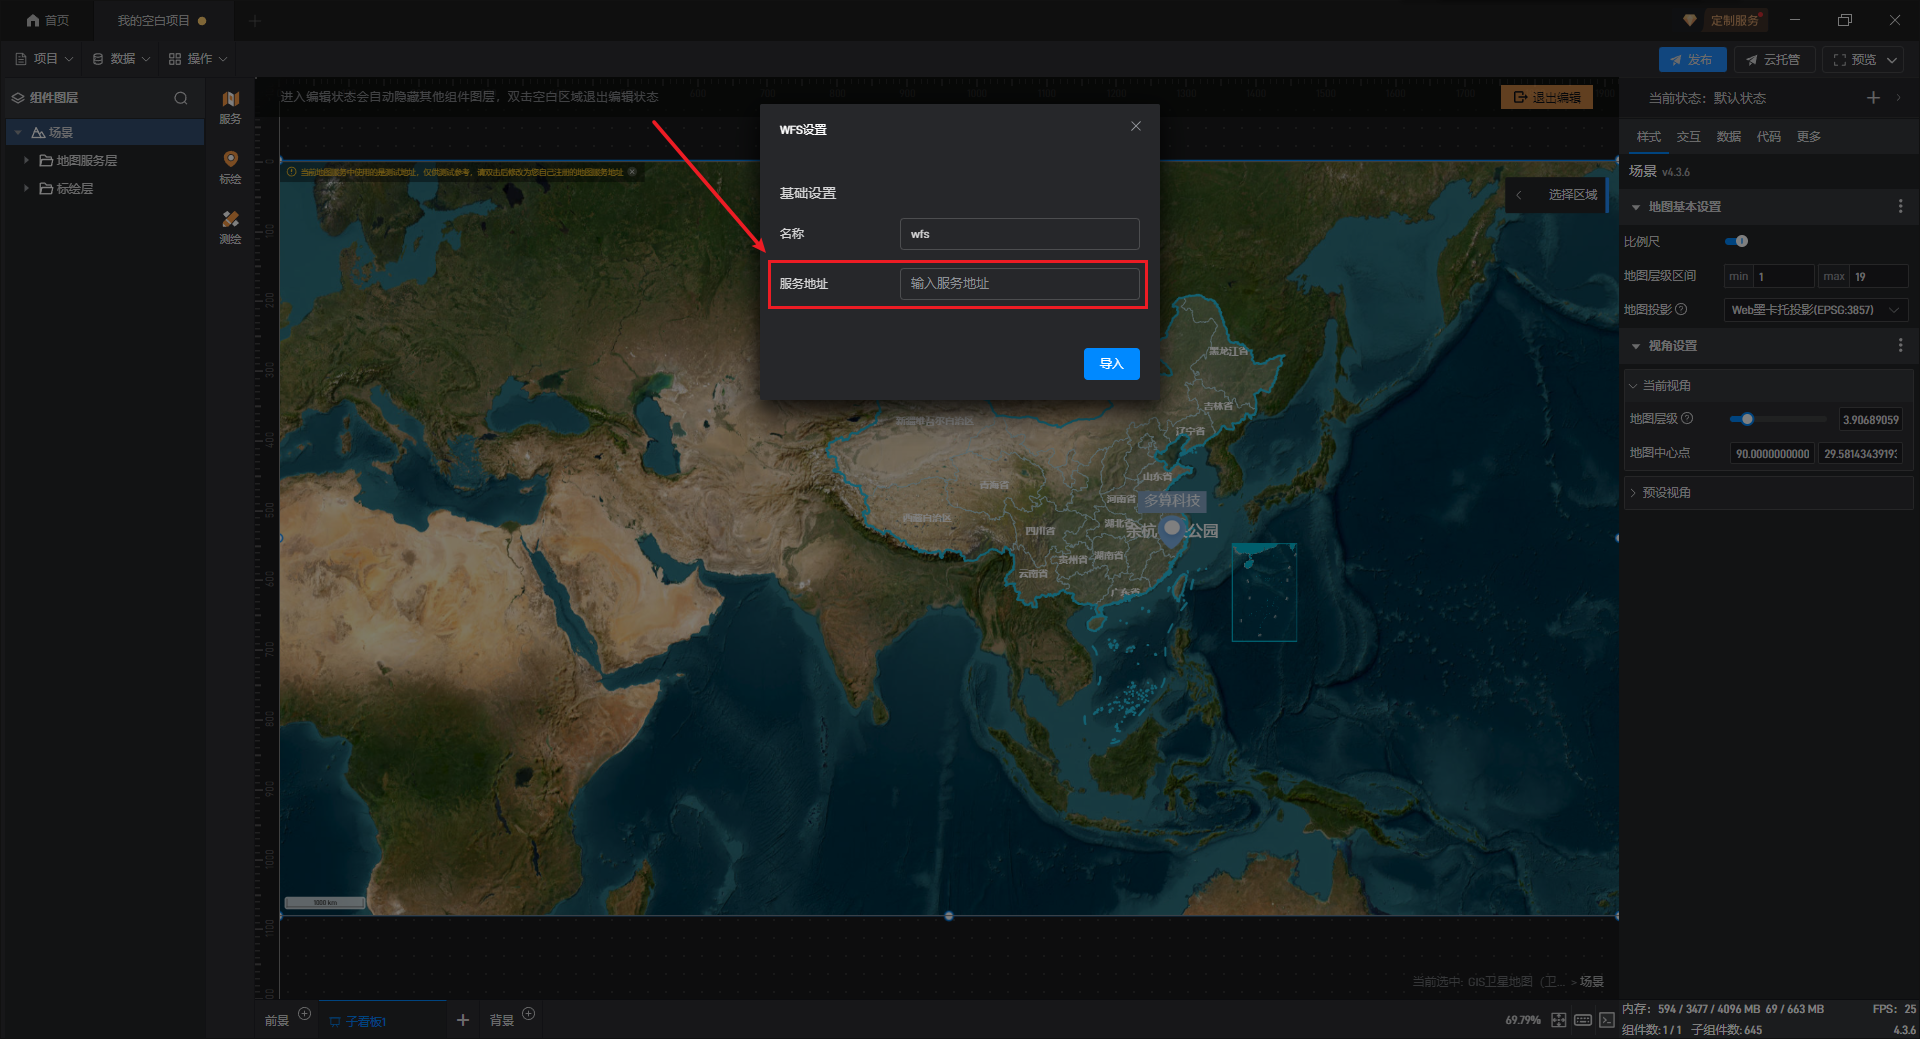The width and height of the screenshot is (1920, 1039).
Task: Open the 数据 menu in the toolbar
Action: coord(122,59)
